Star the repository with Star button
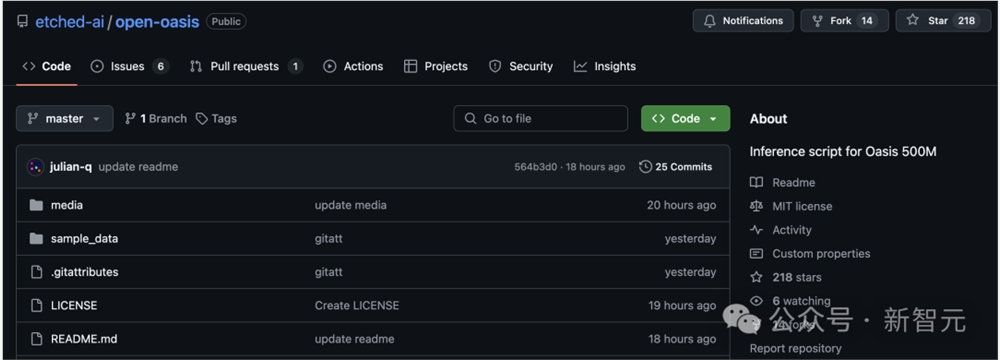The image size is (1000, 360). click(x=943, y=20)
